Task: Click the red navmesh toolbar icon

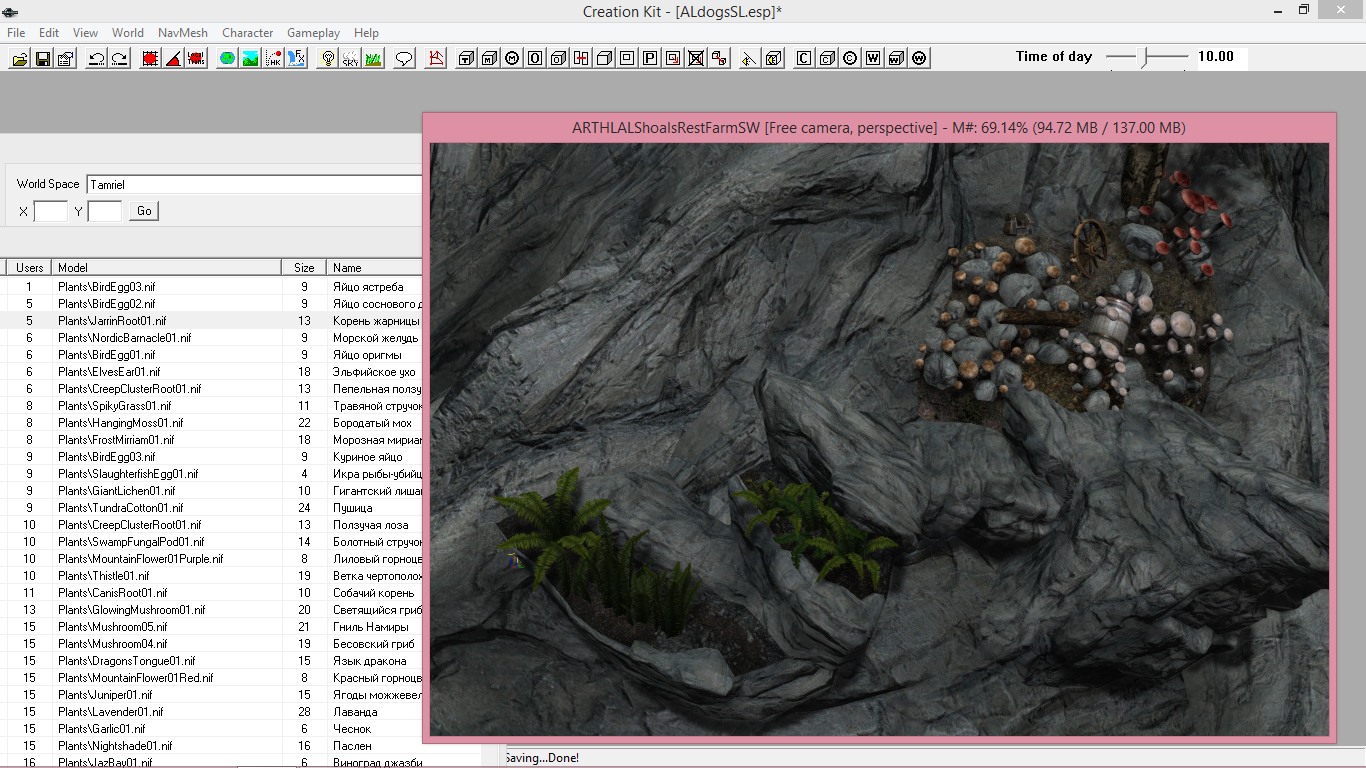Action: pos(436,59)
